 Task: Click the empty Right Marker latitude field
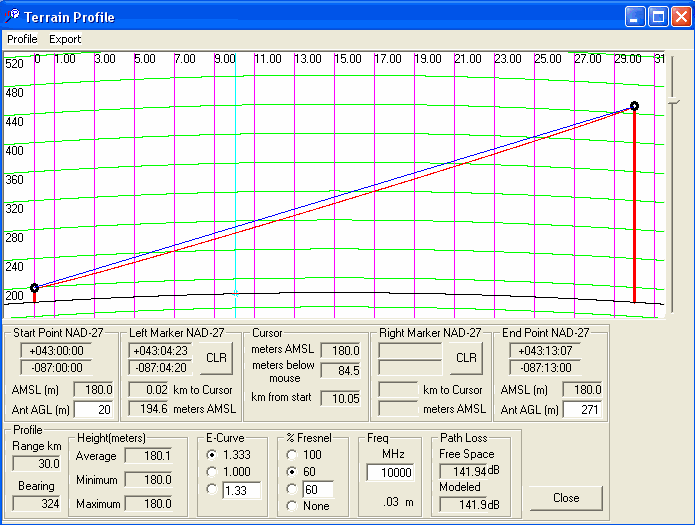click(410, 351)
